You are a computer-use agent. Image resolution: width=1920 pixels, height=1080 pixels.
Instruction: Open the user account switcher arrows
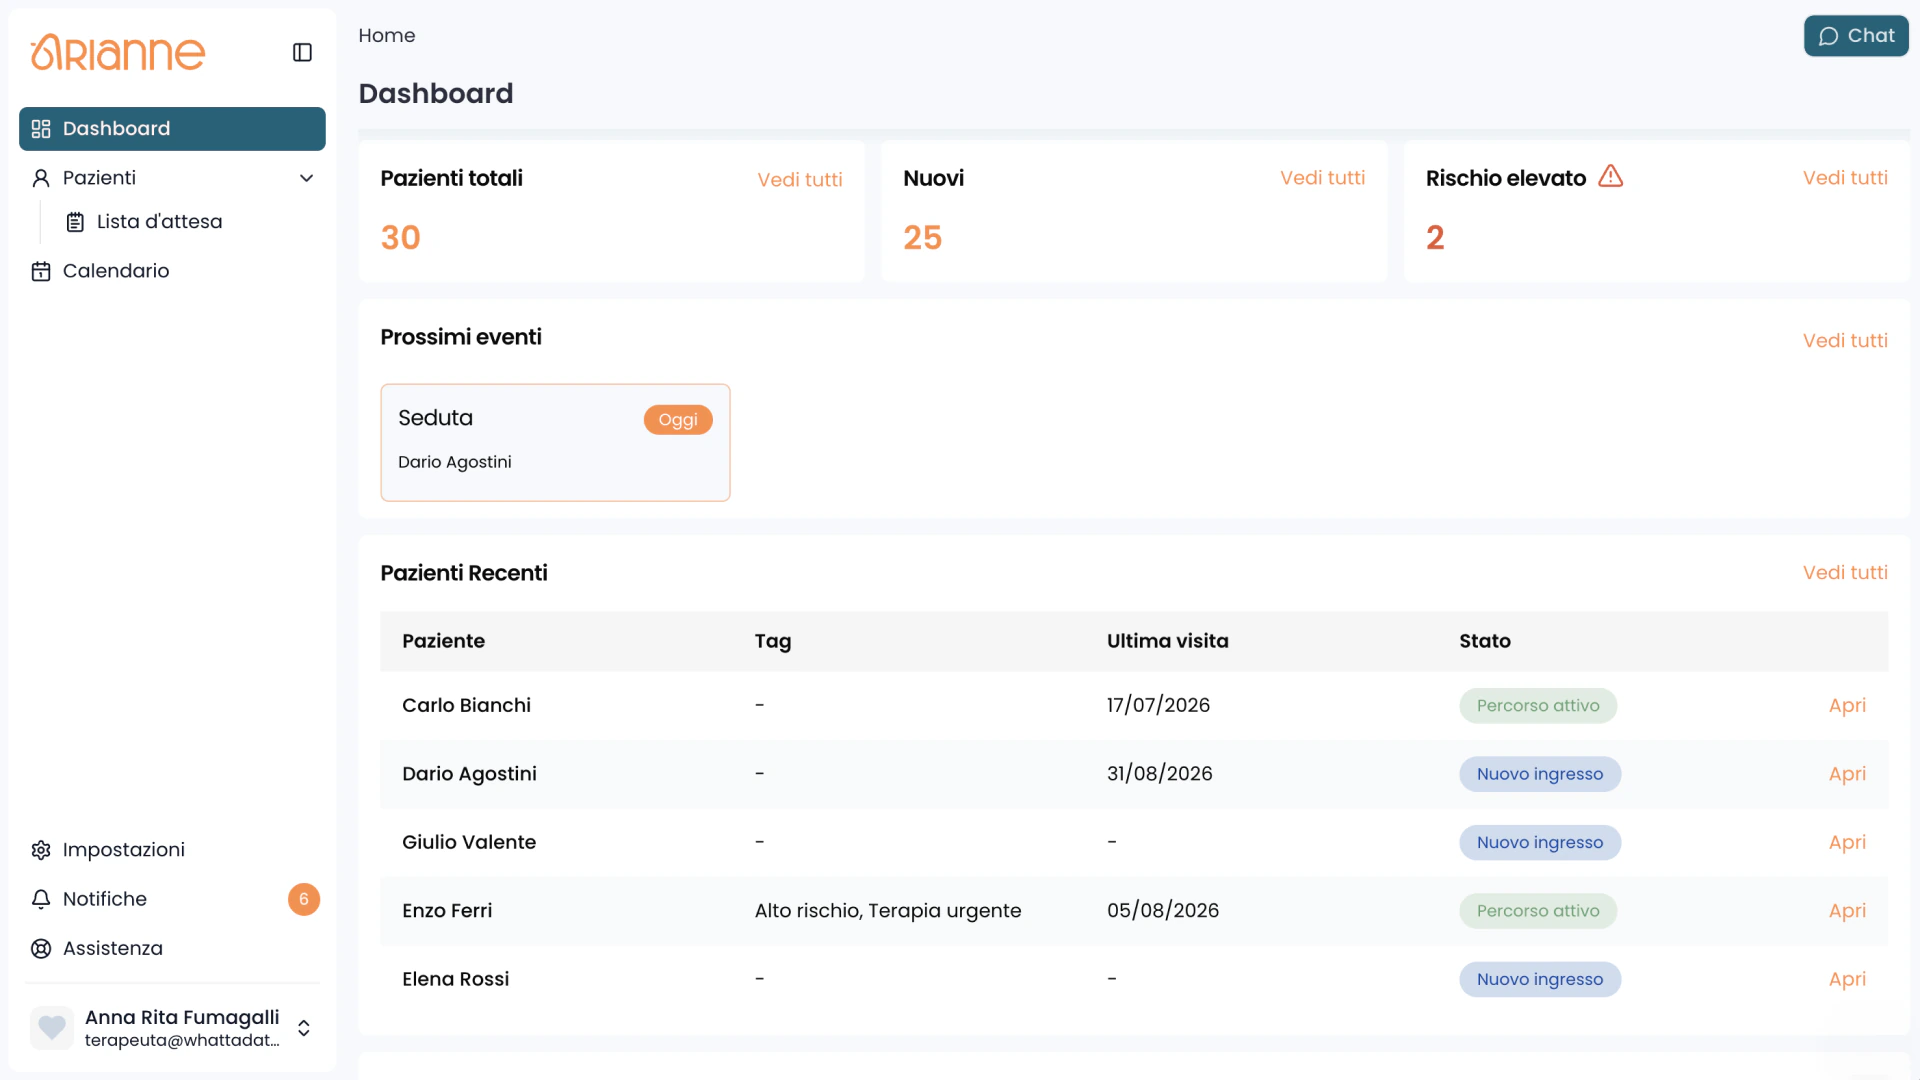point(304,1028)
